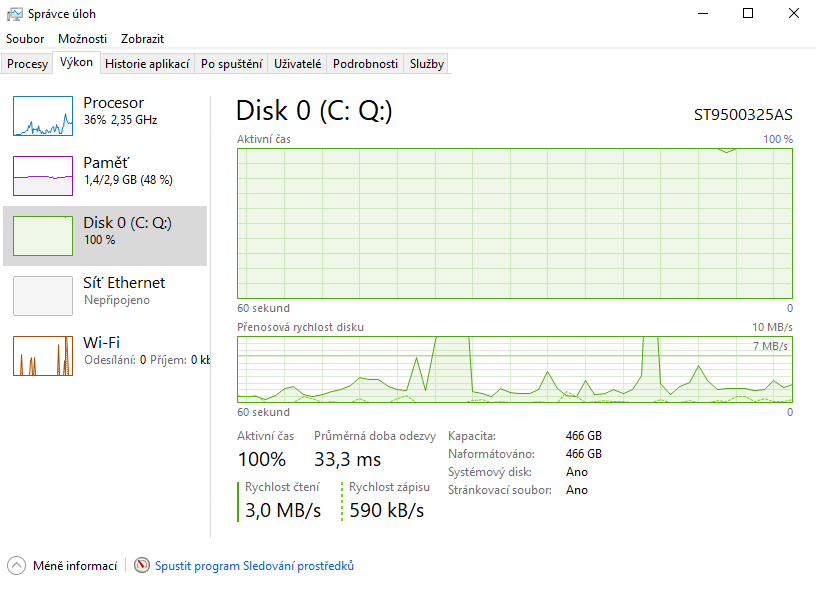
Task: Click the Aktivní čas disk graph
Action: tap(514, 223)
